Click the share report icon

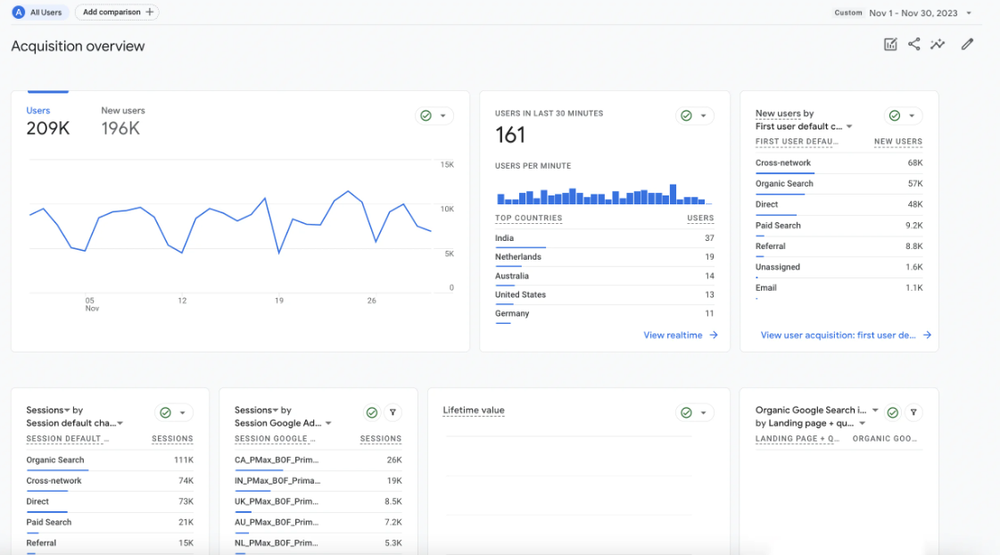tap(914, 44)
